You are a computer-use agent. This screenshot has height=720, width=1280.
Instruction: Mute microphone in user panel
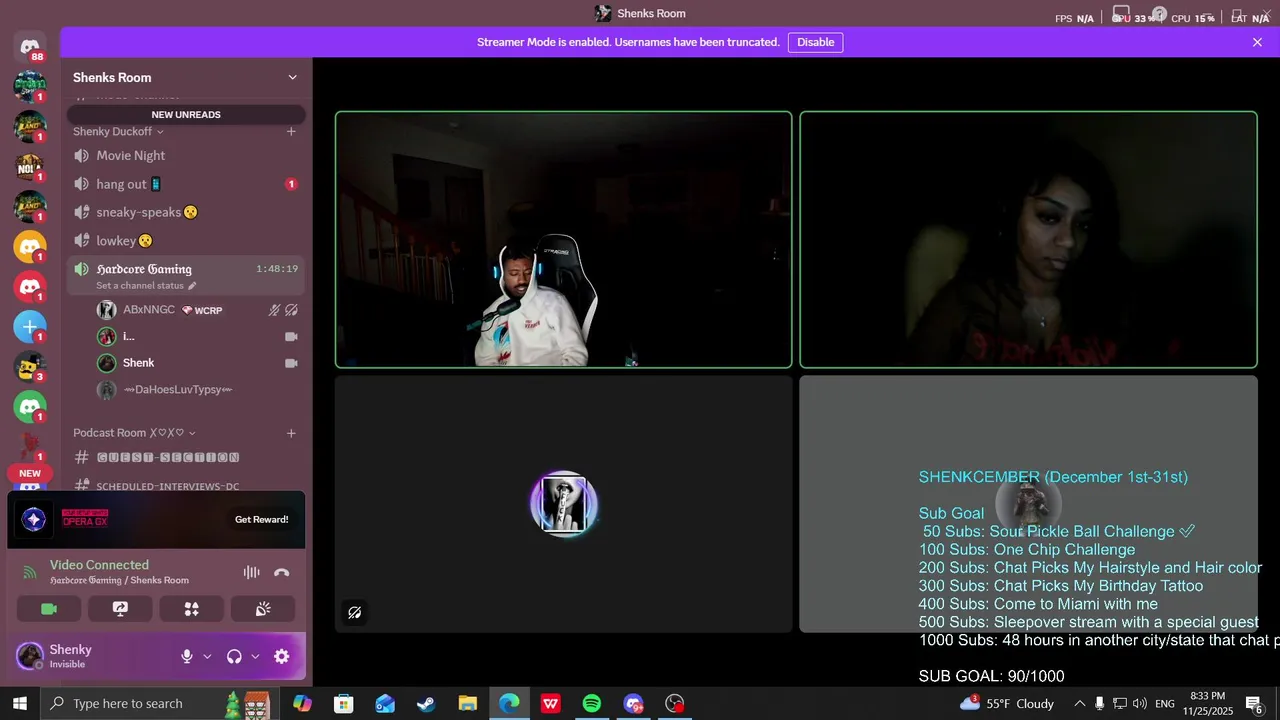[186, 657]
